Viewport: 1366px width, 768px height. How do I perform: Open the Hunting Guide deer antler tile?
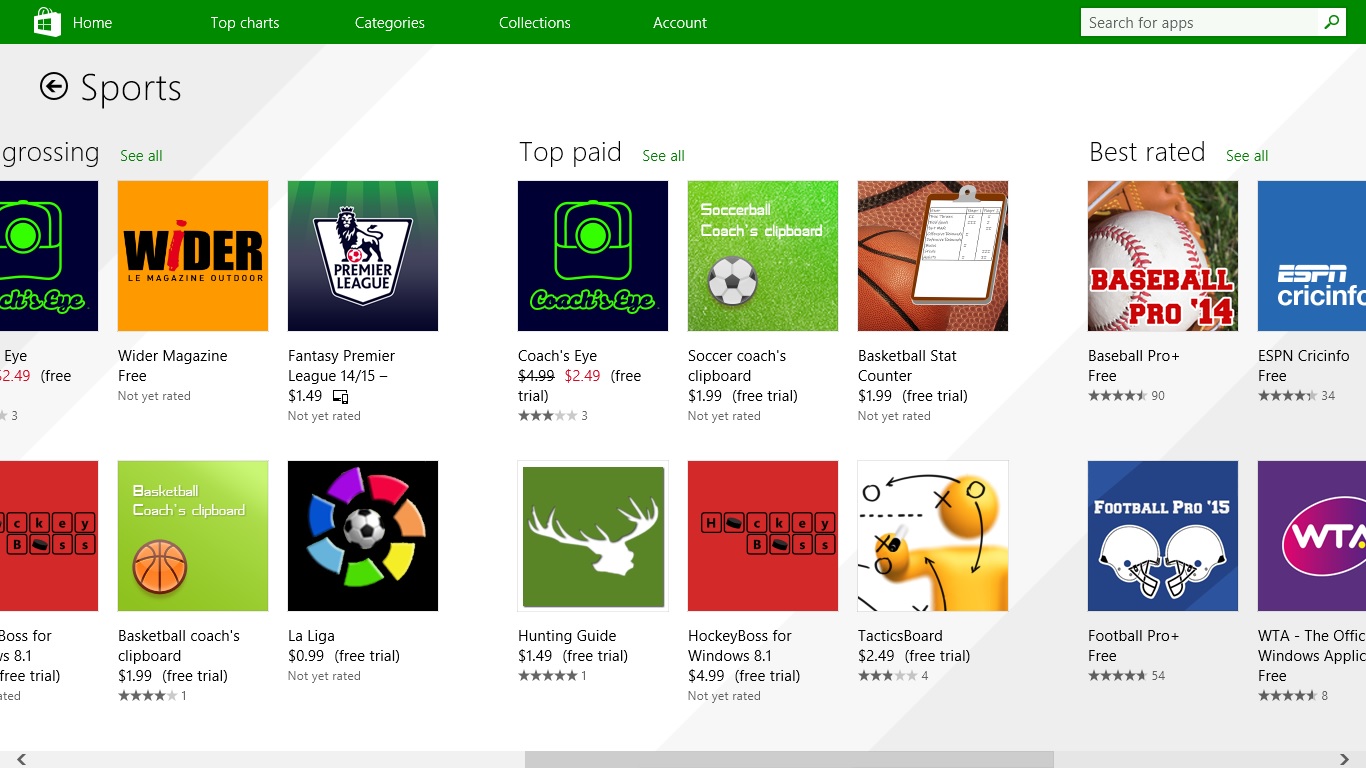593,536
